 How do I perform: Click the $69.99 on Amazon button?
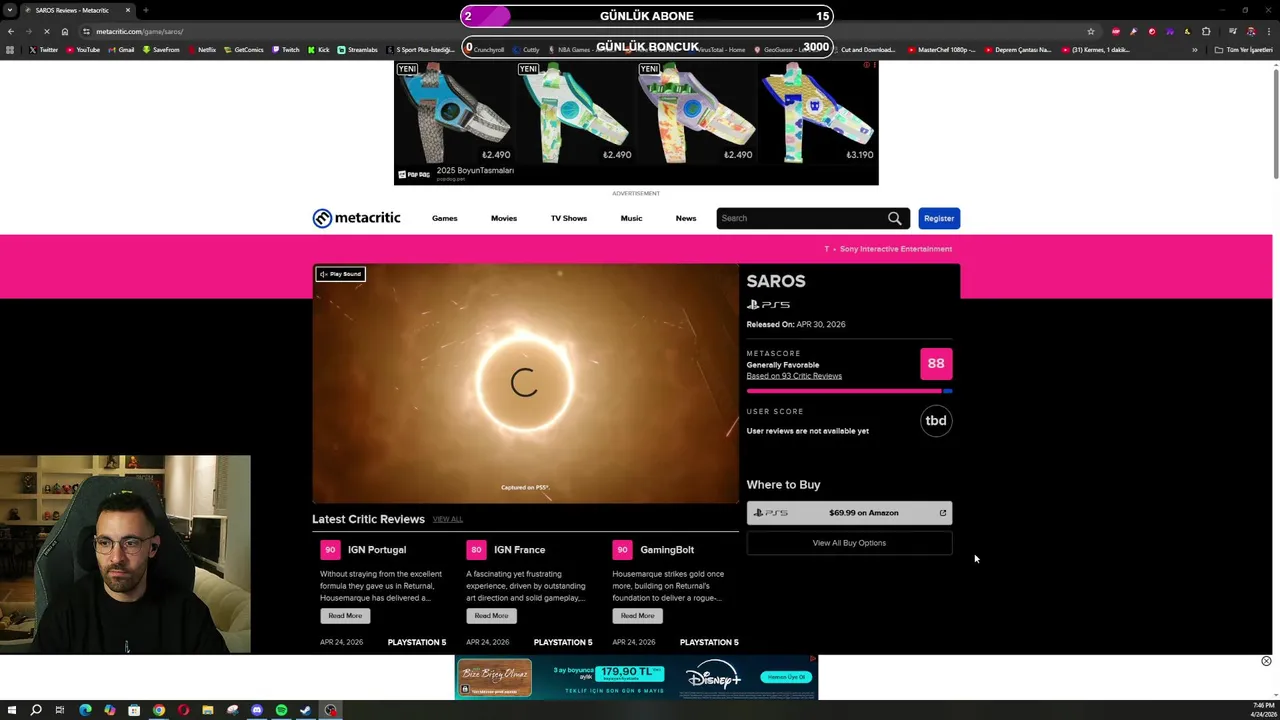[849, 513]
